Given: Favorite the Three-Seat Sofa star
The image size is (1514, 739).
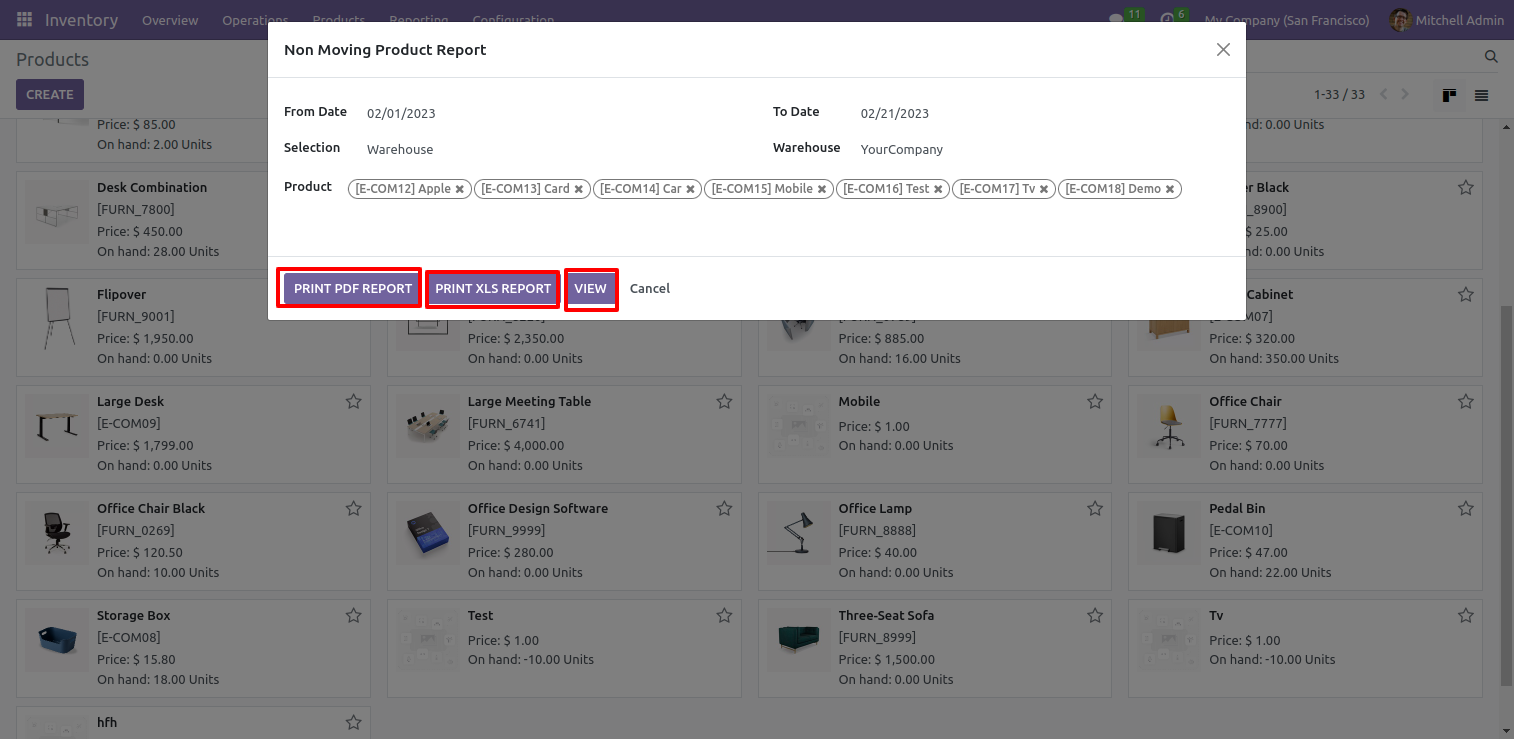Looking at the screenshot, I should (1095, 615).
